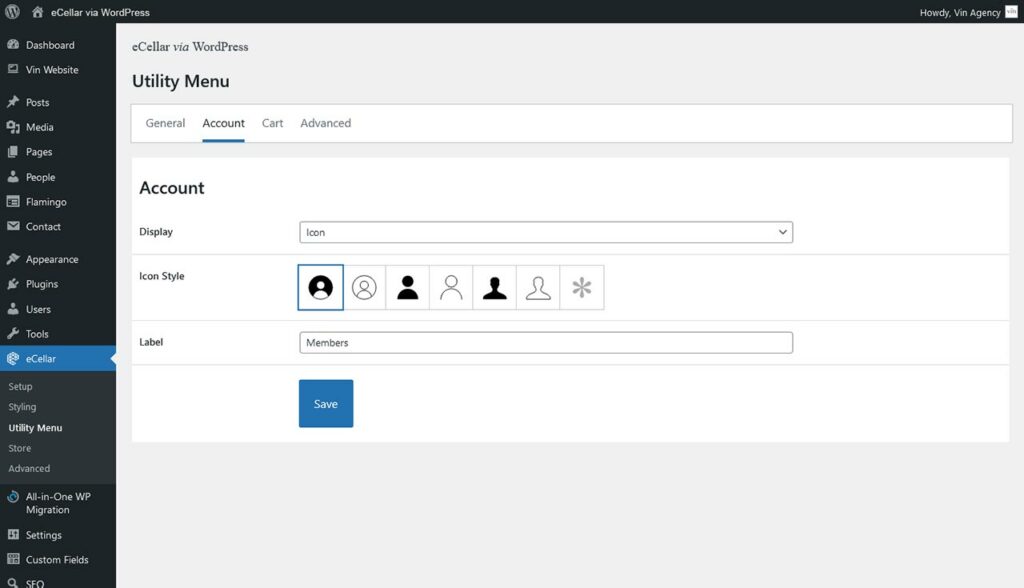
Task: Click the Flamingo sidebar icon
Action: 14,201
